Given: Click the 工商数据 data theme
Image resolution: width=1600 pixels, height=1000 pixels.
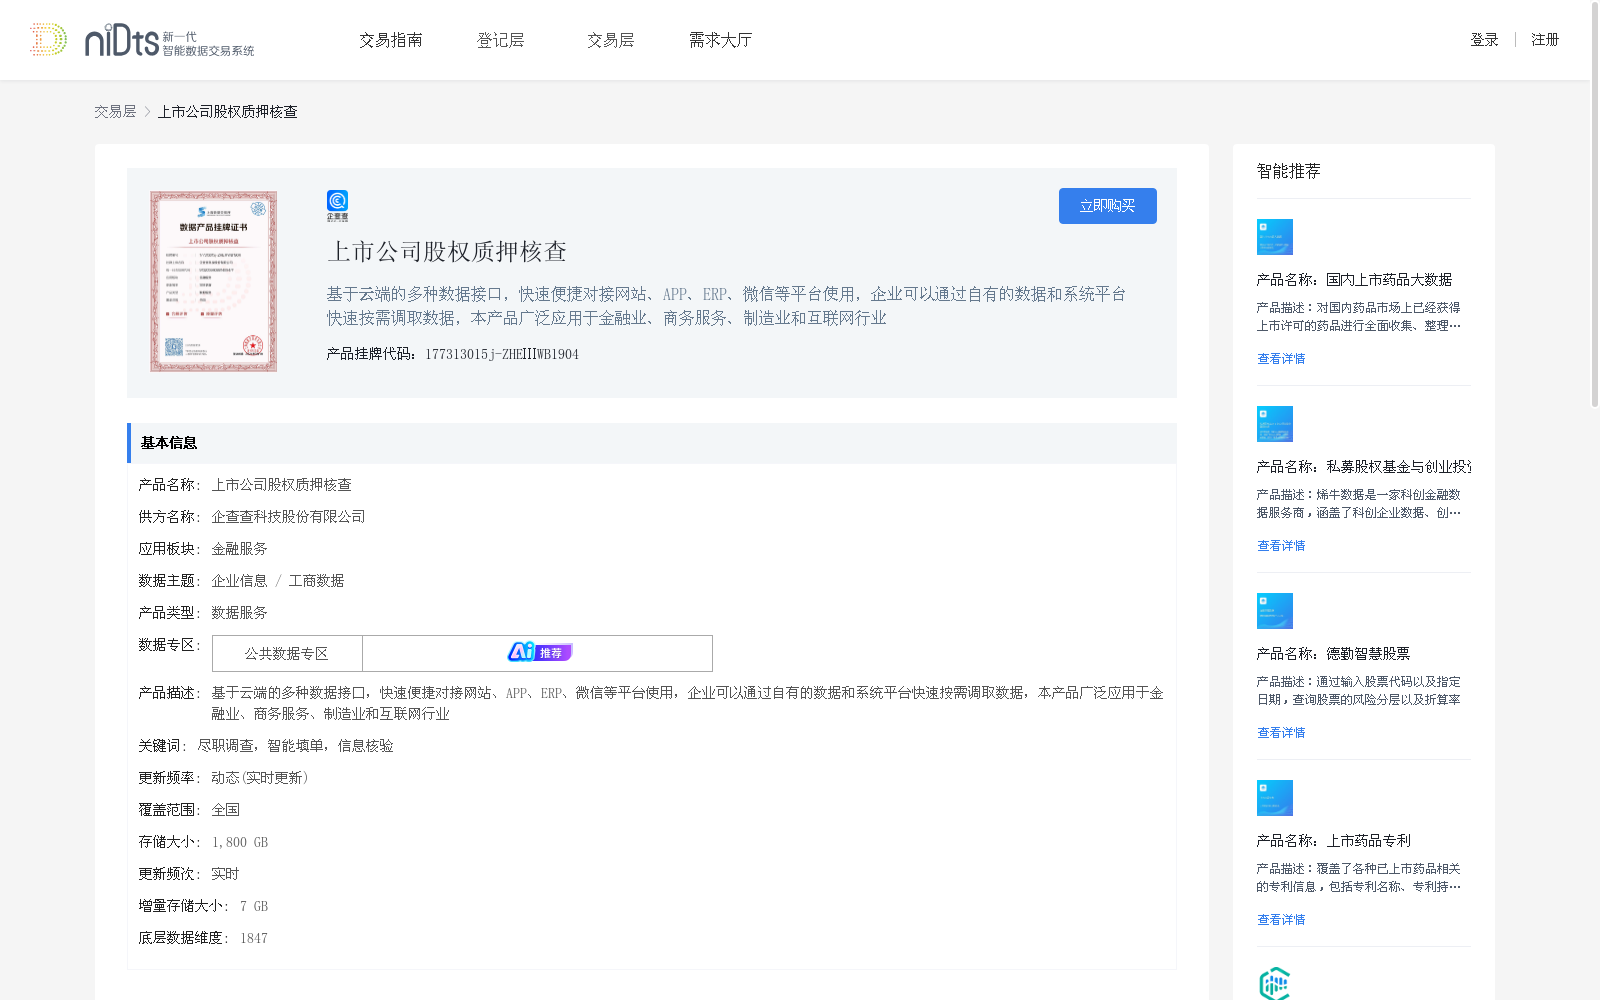Looking at the screenshot, I should 317,581.
